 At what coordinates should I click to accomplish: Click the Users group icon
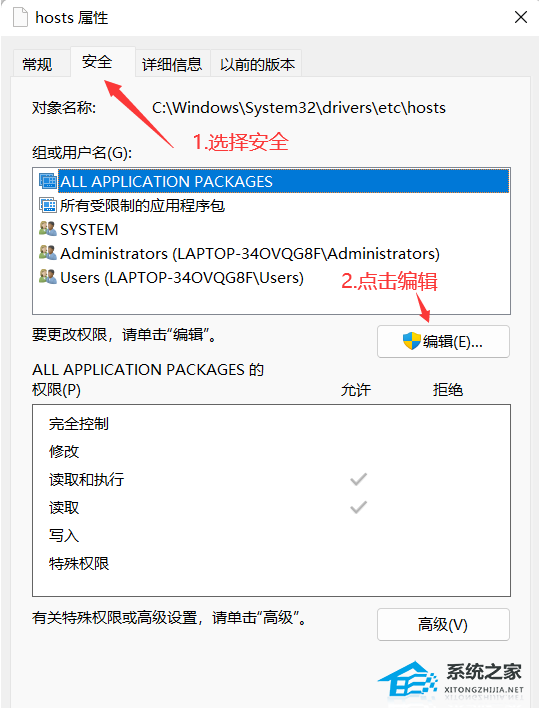tap(48, 277)
